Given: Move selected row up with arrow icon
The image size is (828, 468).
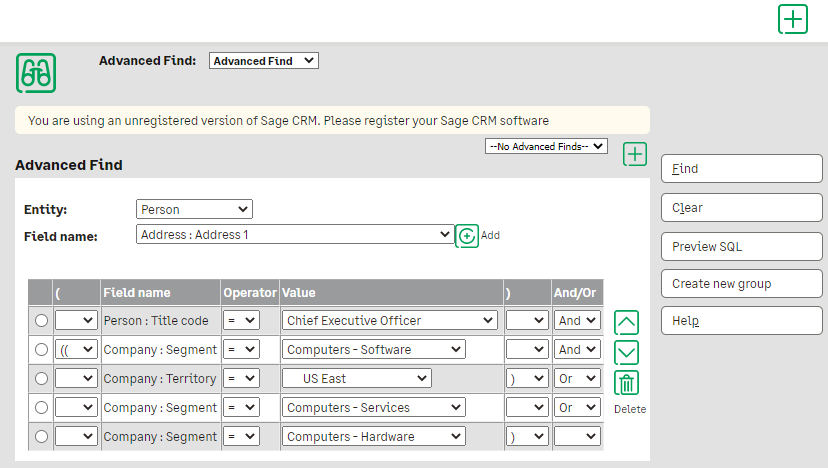Looking at the screenshot, I should tap(626, 323).
